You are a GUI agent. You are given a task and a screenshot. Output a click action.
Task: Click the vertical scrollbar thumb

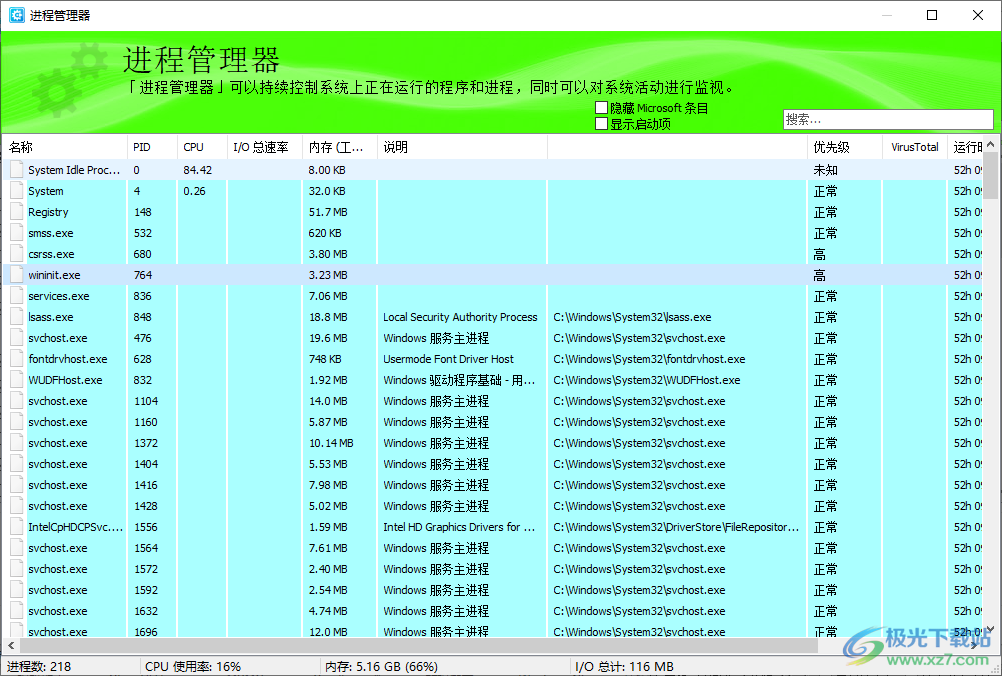(990, 177)
